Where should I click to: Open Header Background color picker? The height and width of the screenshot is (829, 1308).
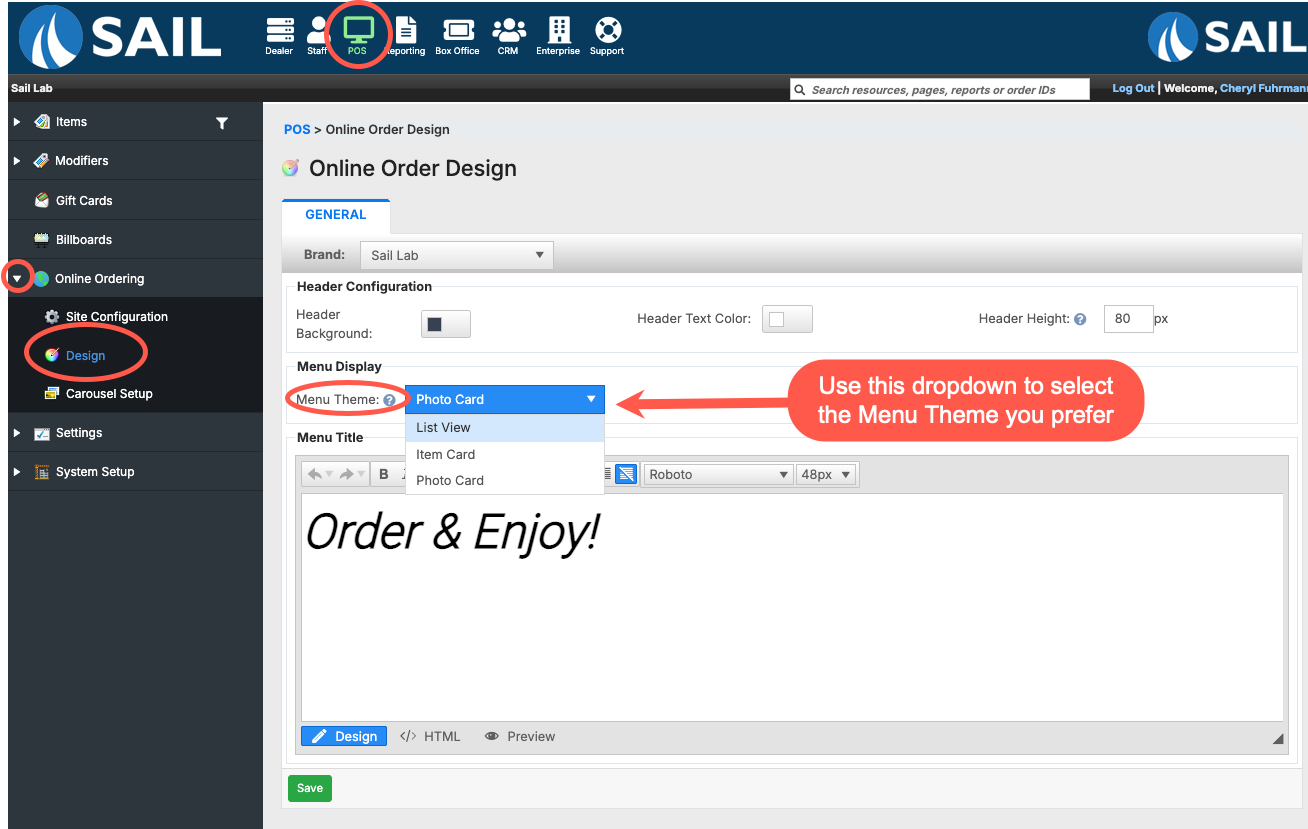[x=446, y=324]
